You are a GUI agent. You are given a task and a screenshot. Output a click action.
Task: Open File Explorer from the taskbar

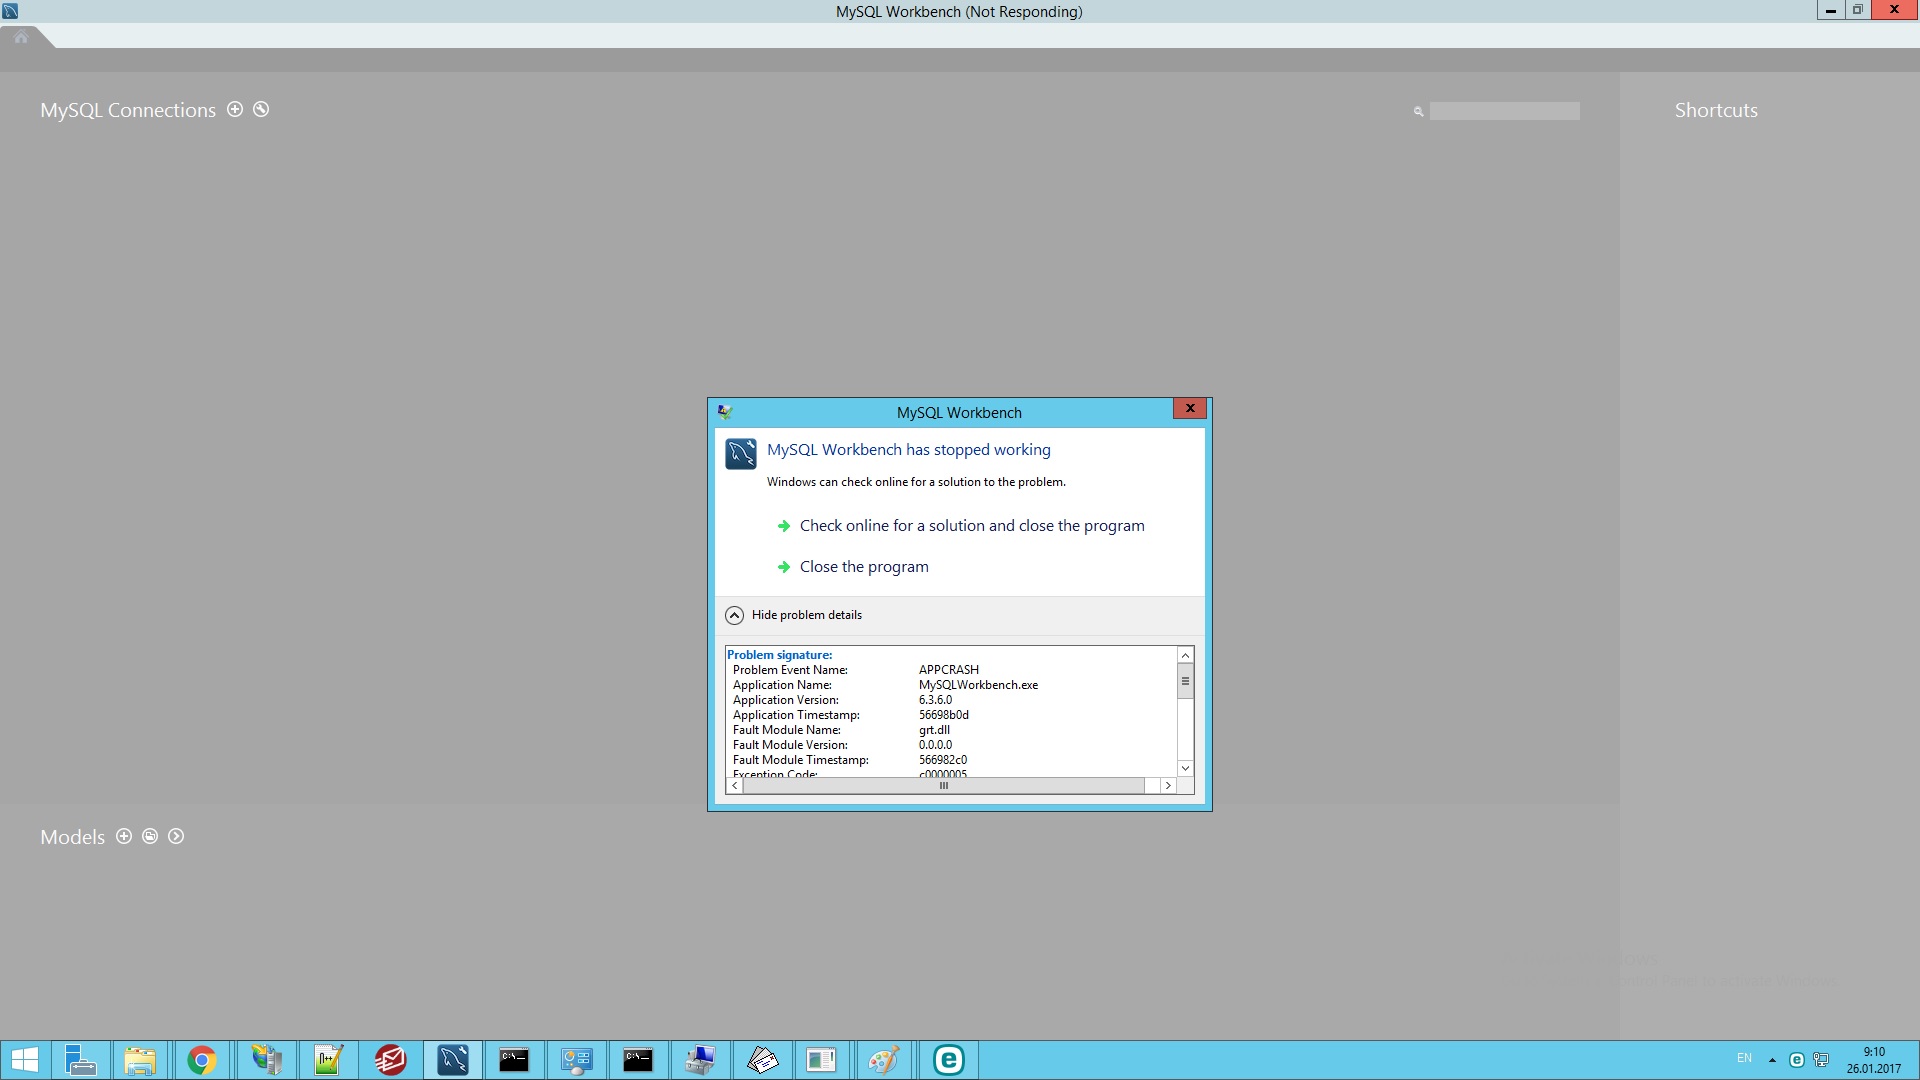point(140,1060)
